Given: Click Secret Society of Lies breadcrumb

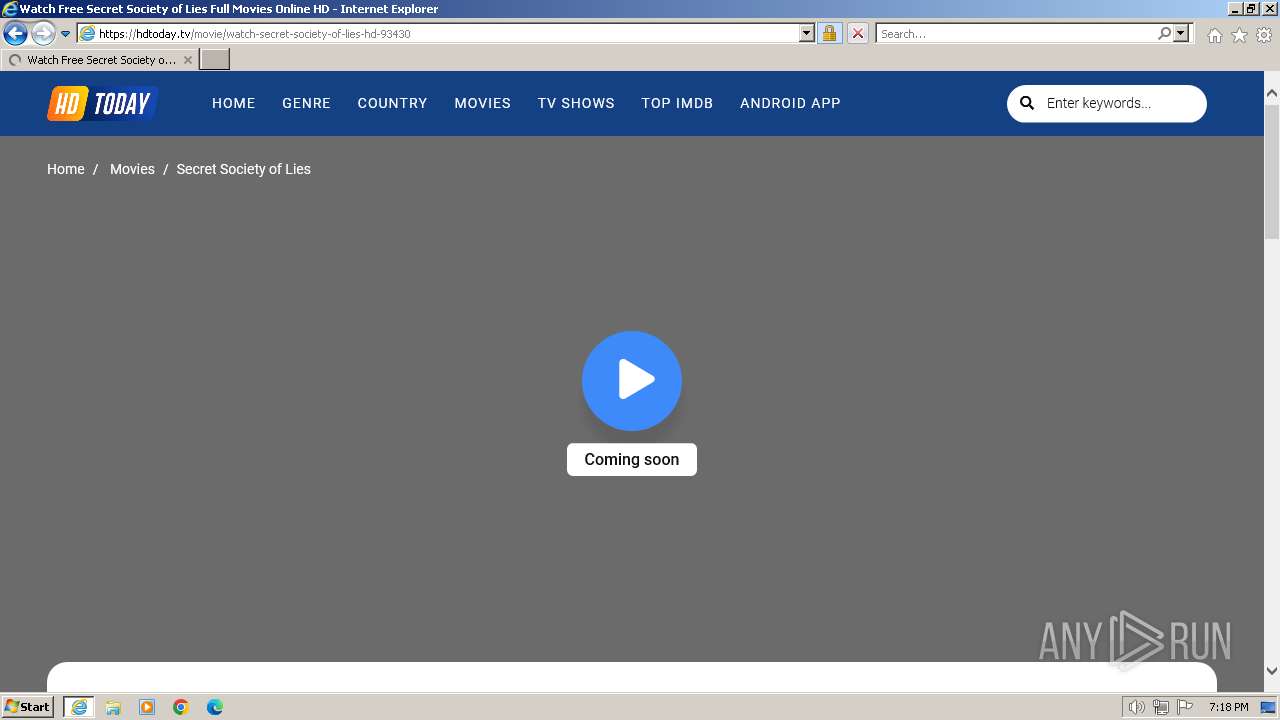Looking at the screenshot, I should coord(243,169).
